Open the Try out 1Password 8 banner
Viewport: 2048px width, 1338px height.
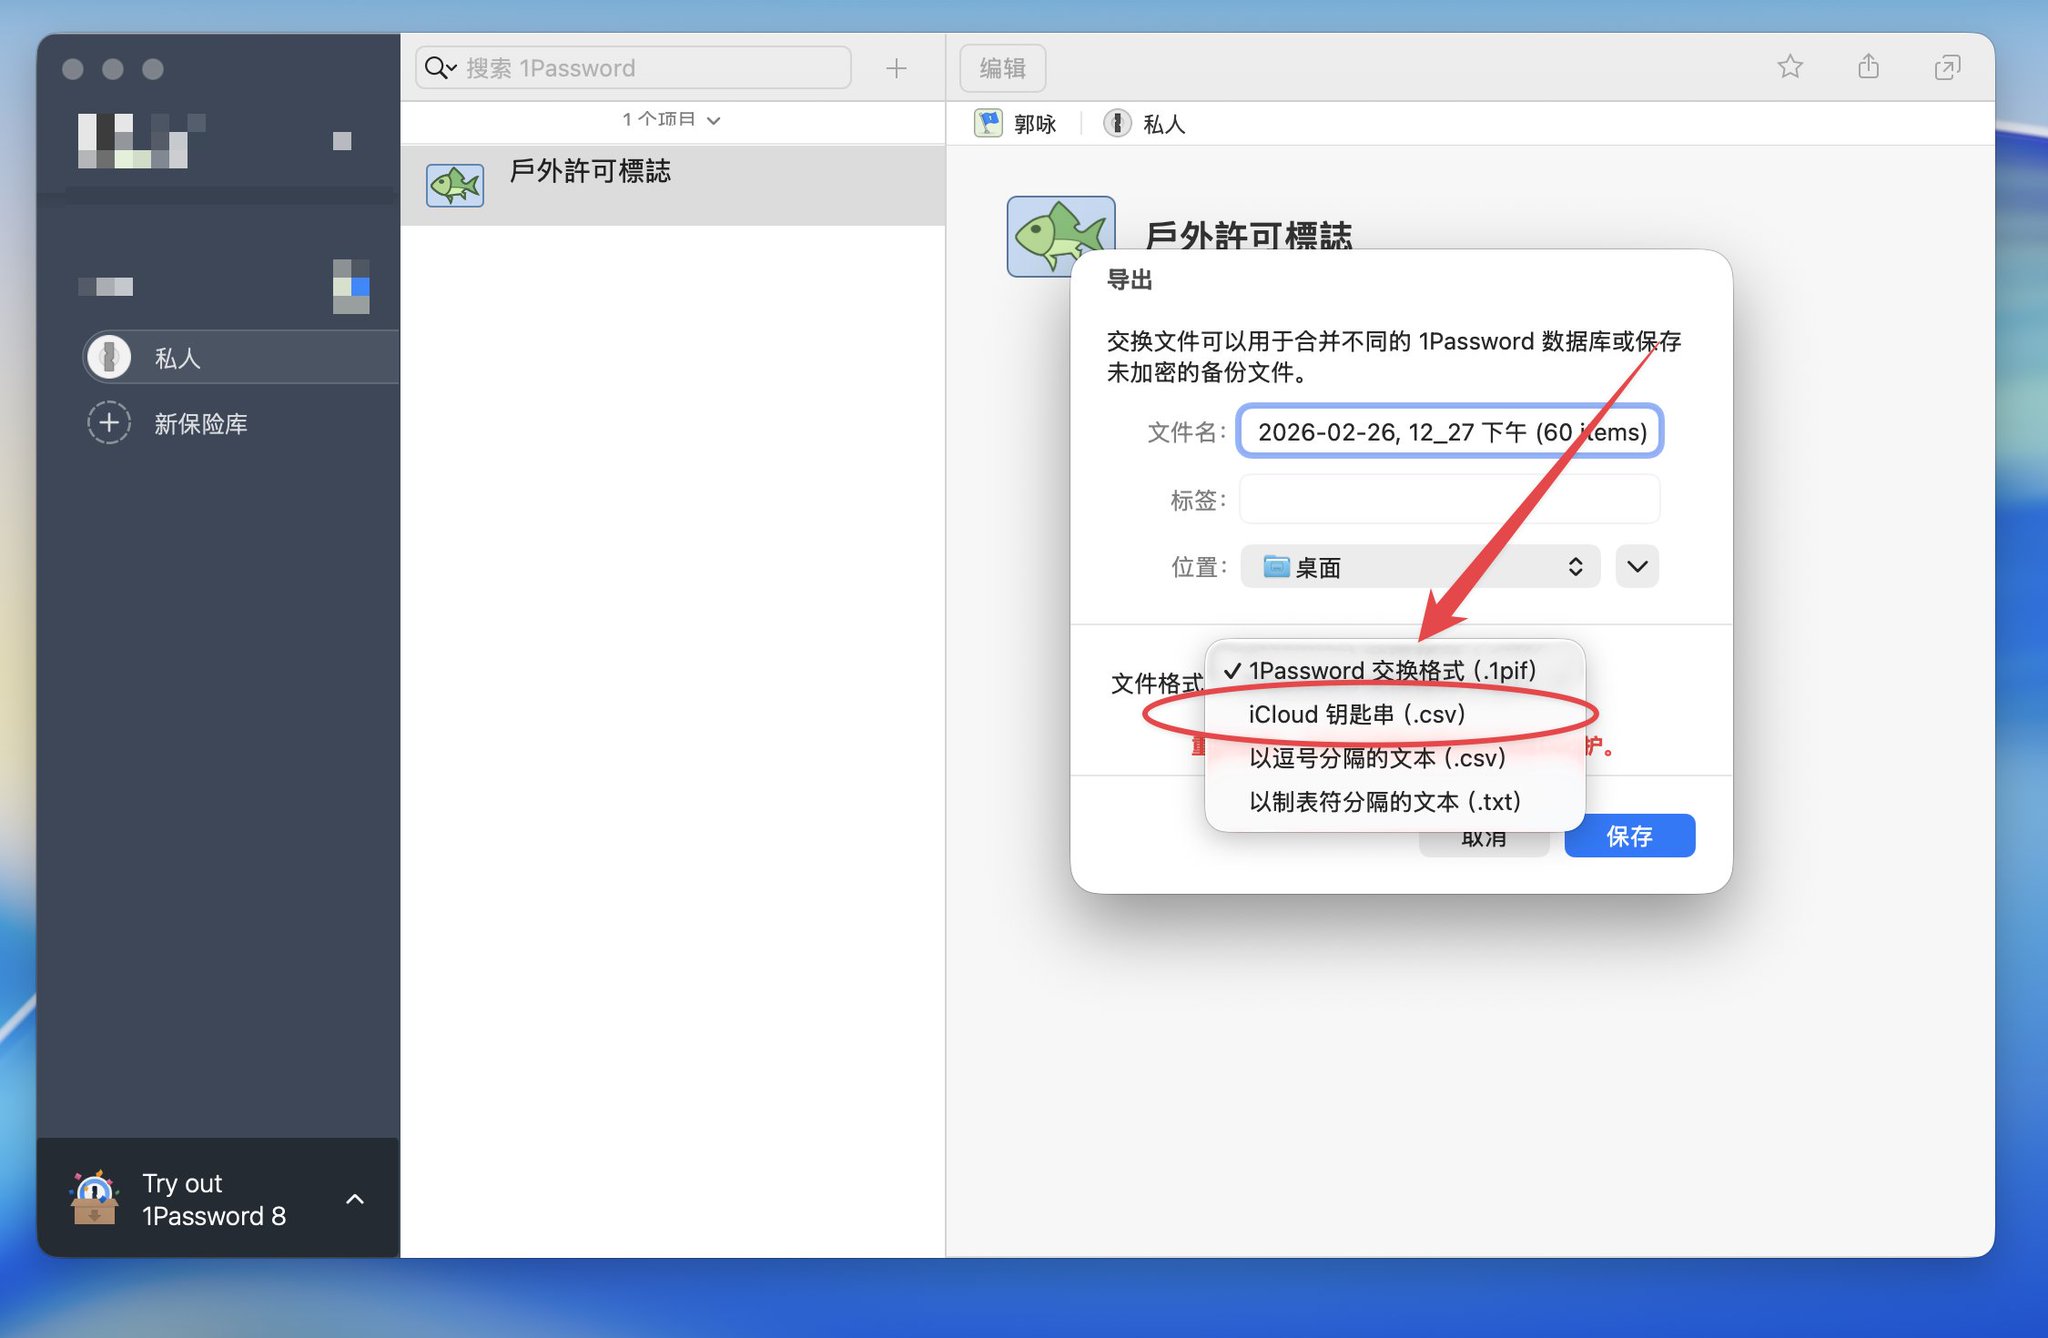pos(218,1198)
